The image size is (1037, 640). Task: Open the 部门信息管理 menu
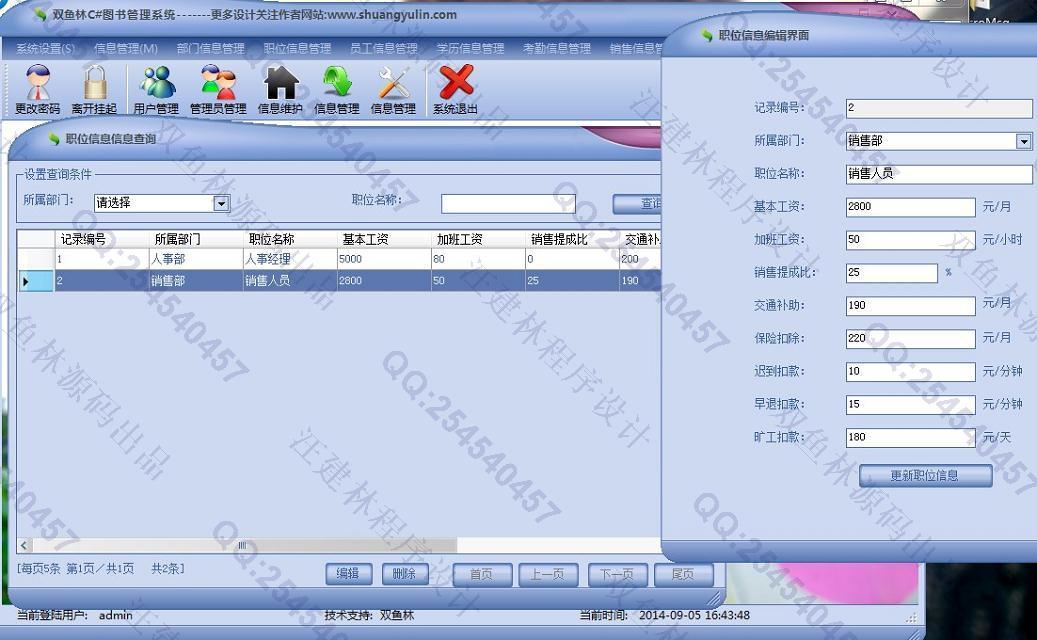coord(210,48)
